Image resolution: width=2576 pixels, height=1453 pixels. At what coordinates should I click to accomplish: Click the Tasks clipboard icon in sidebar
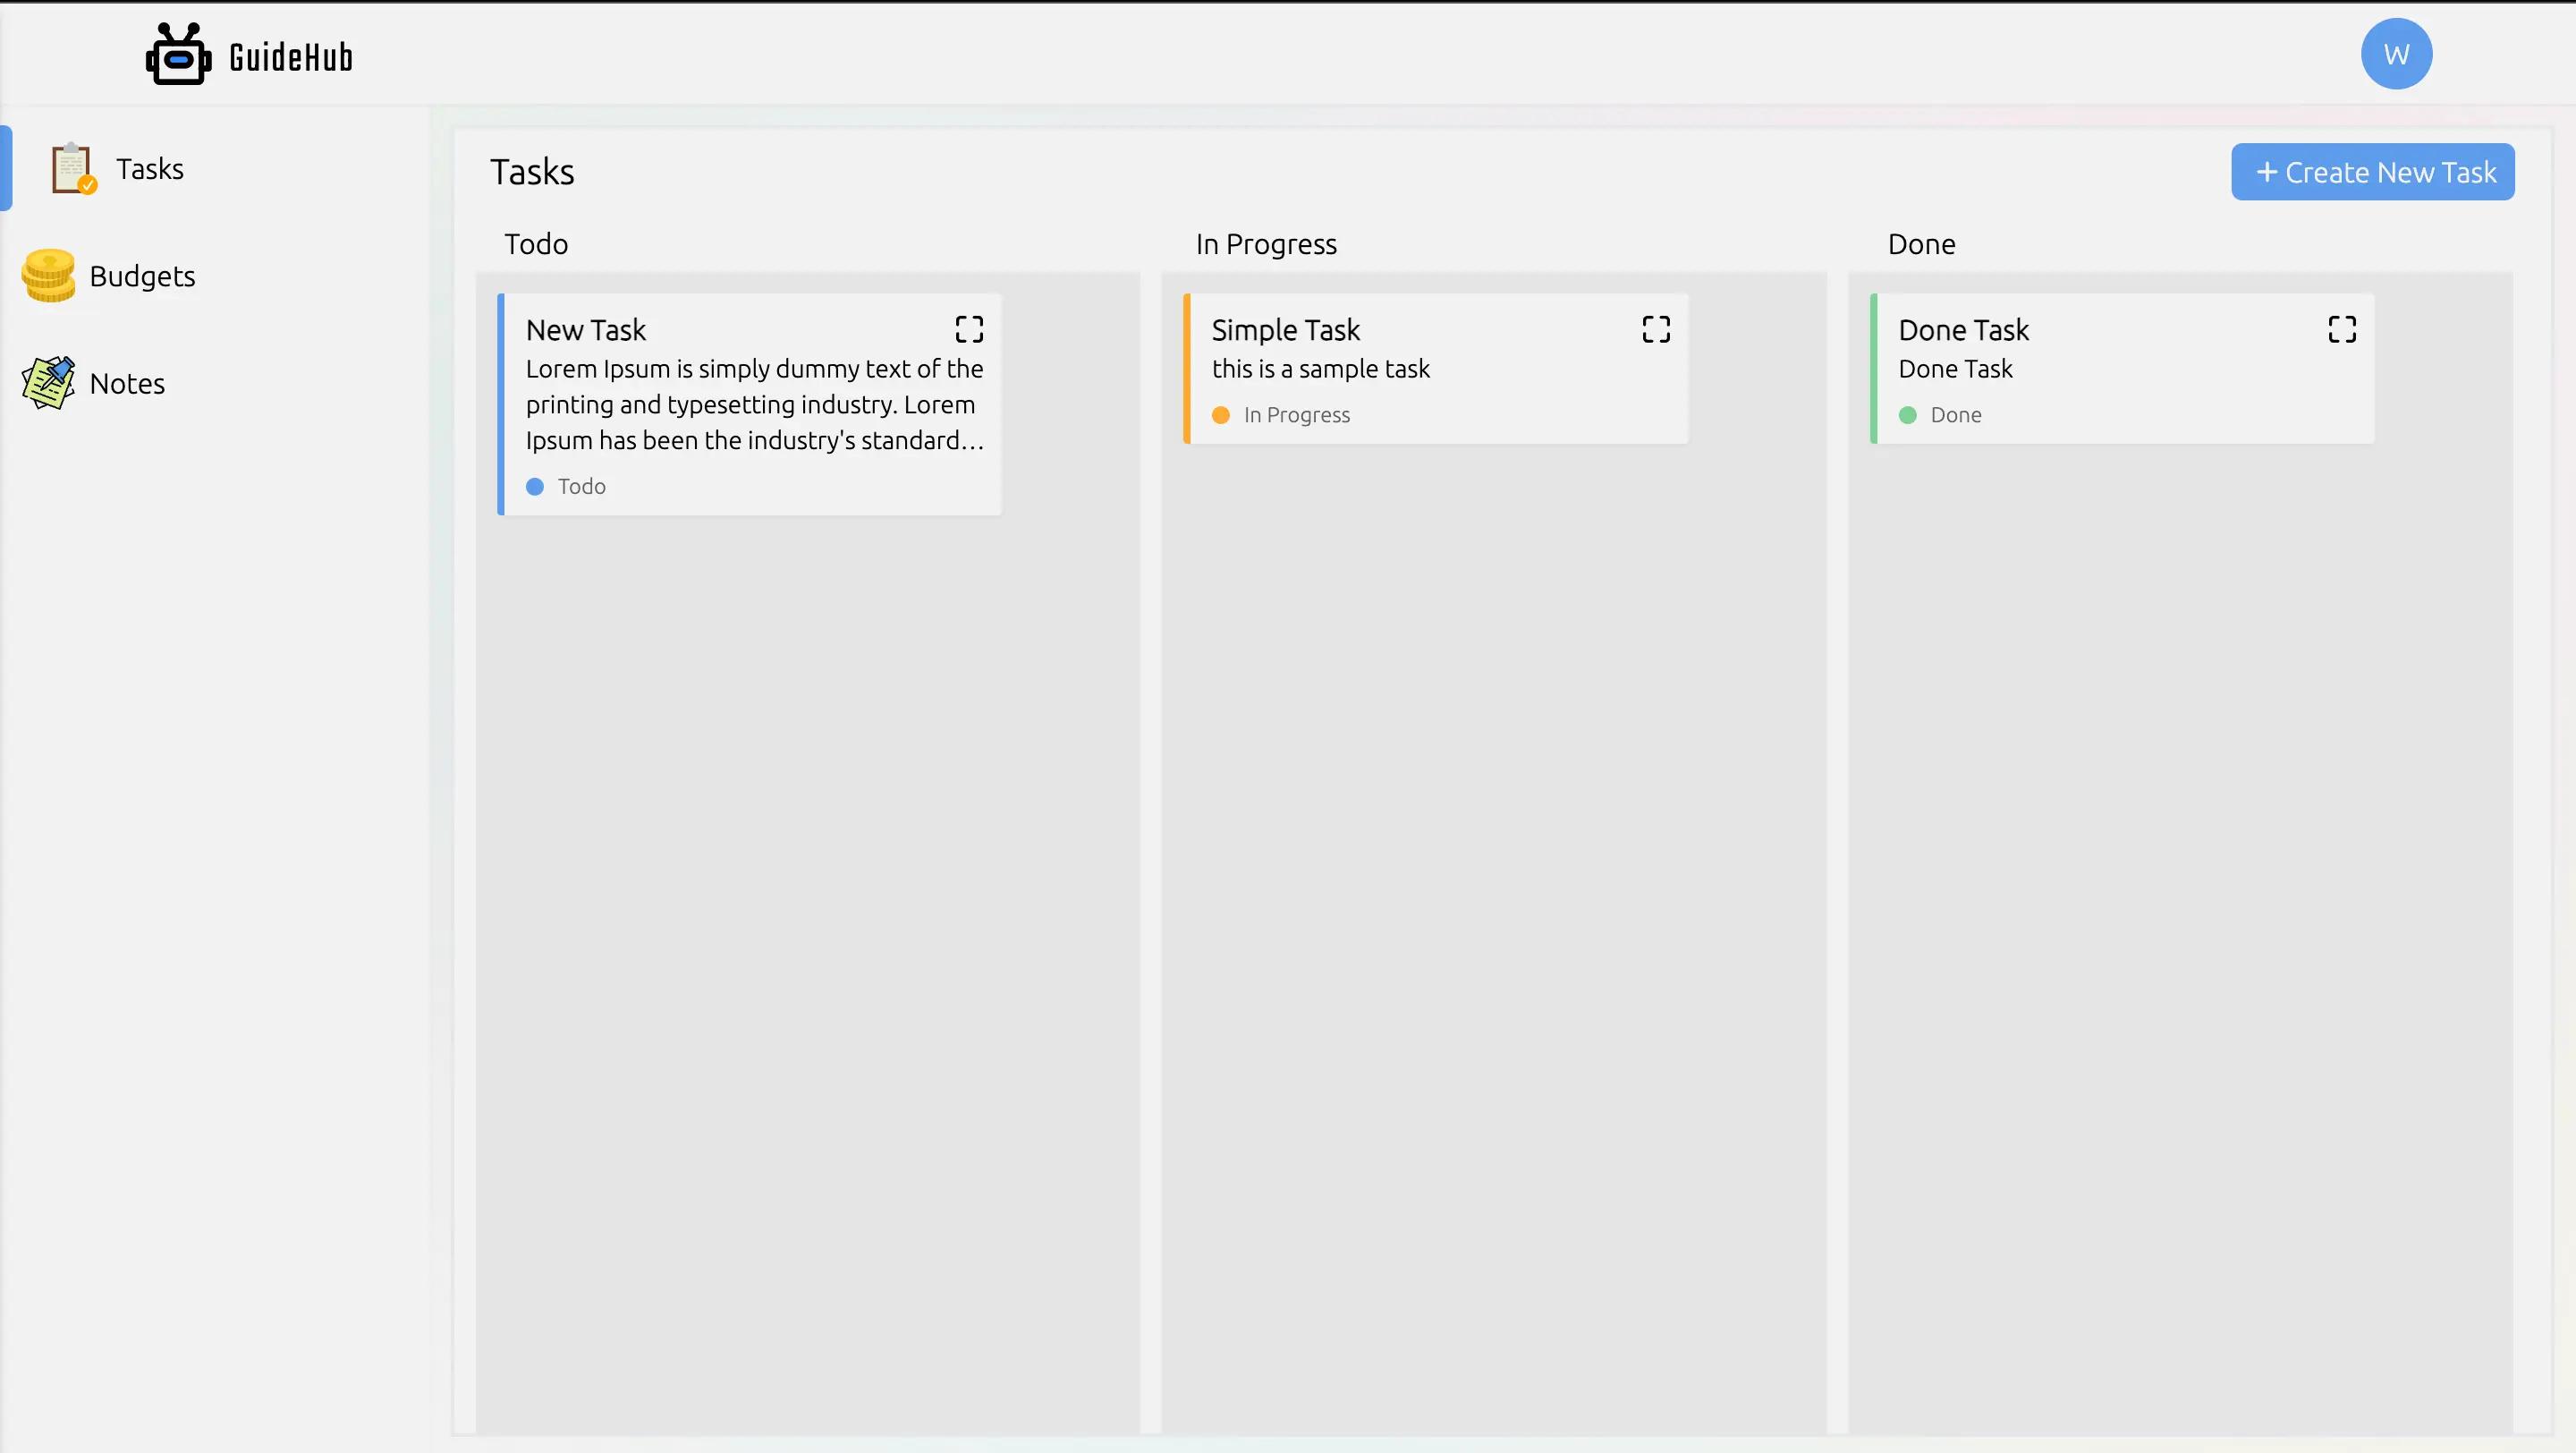click(73, 168)
